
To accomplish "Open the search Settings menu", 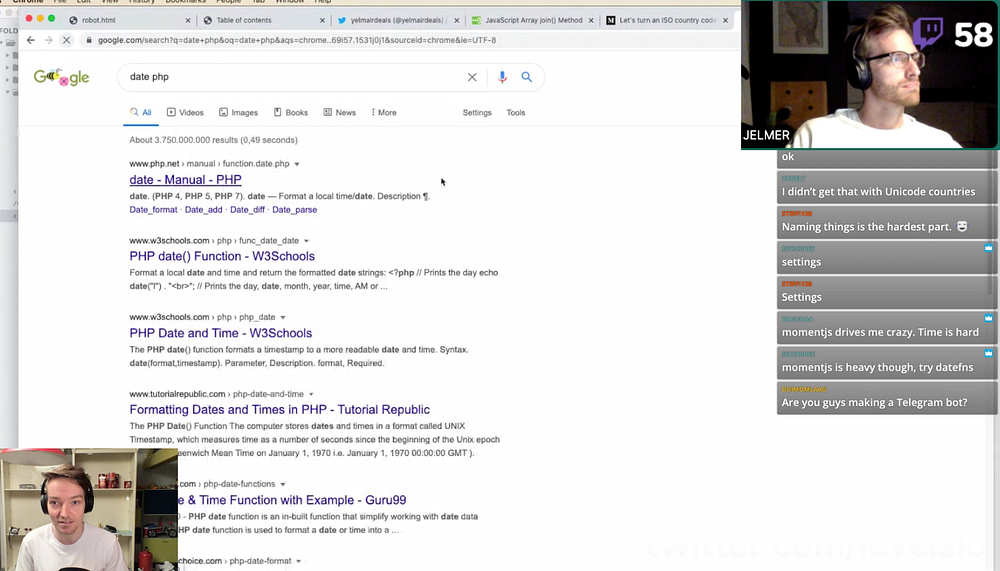I will click(477, 112).
